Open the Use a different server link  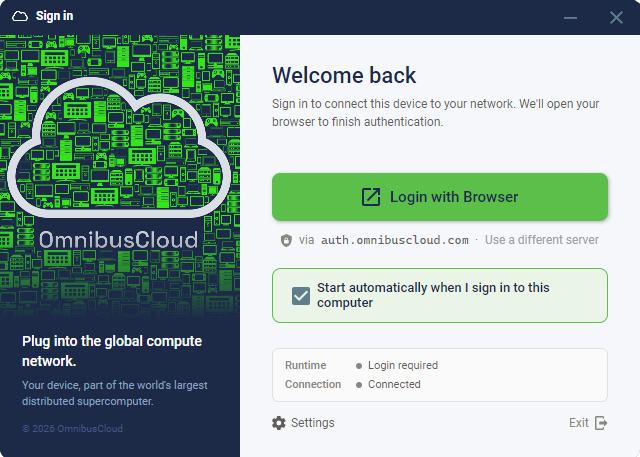[542, 240]
